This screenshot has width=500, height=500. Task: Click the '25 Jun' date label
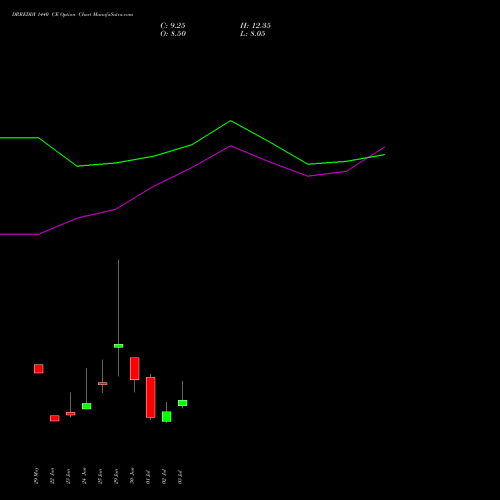coord(100,476)
